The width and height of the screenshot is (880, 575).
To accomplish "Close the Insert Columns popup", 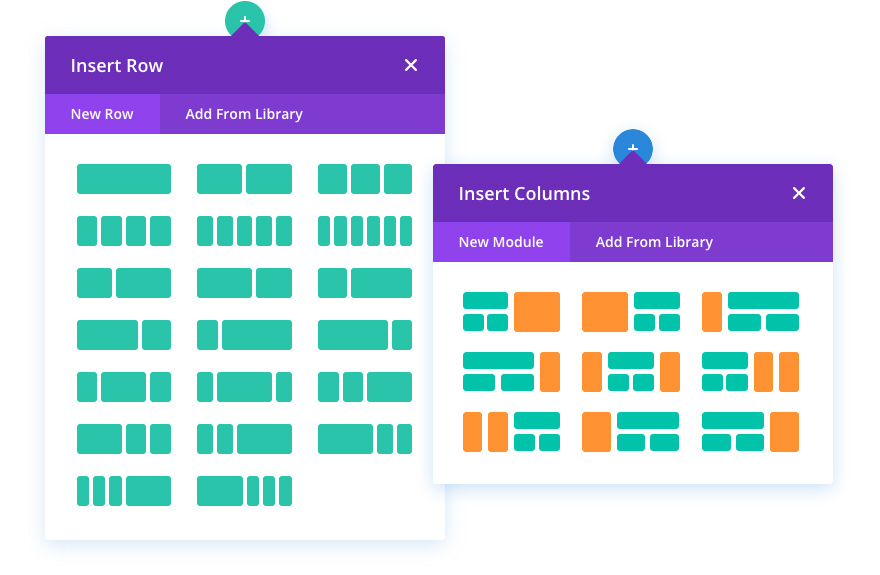I will coord(799,193).
